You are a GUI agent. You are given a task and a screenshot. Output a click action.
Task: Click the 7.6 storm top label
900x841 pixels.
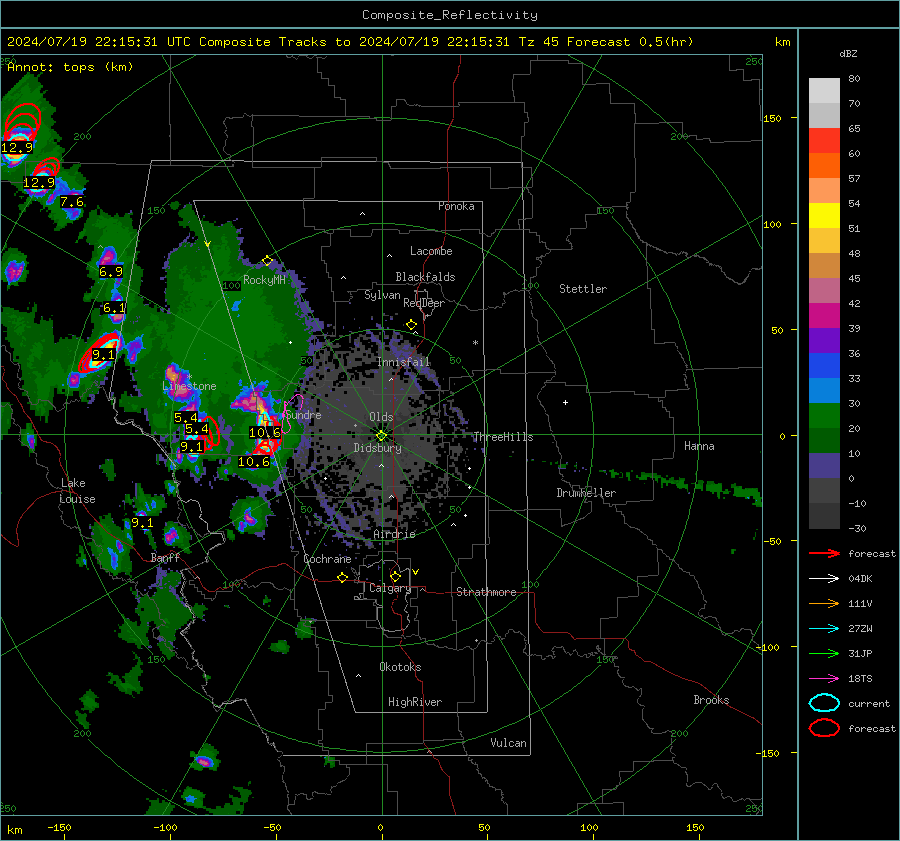coord(72,202)
